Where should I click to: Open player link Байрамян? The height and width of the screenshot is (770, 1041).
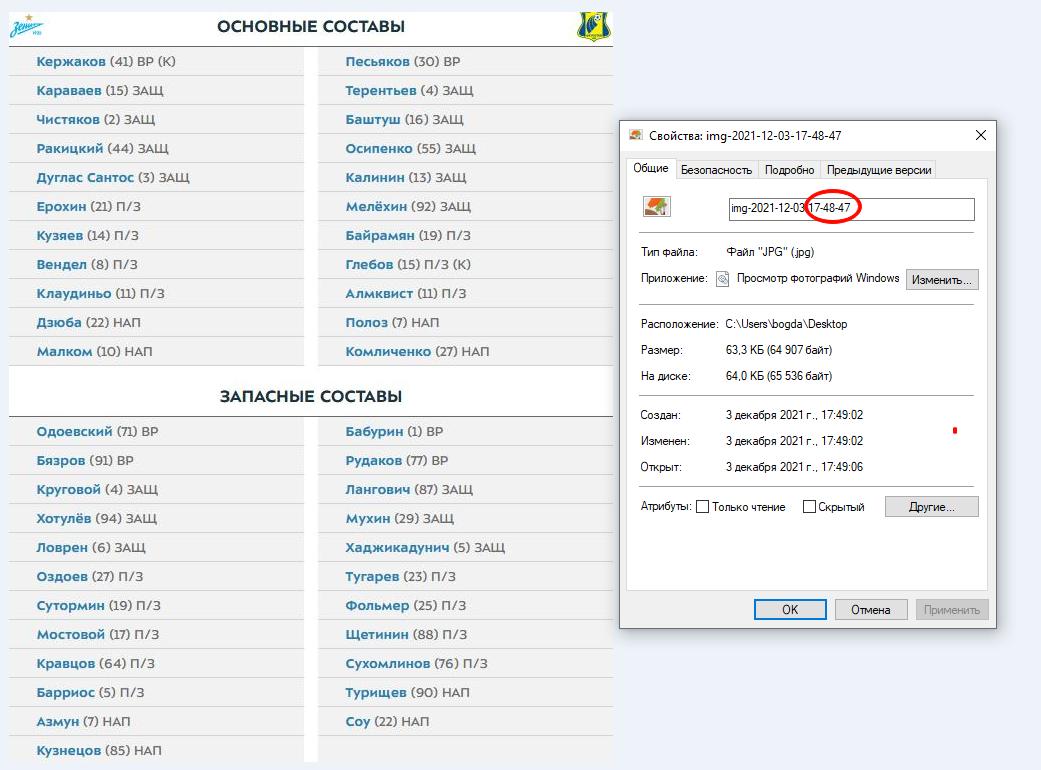point(380,236)
